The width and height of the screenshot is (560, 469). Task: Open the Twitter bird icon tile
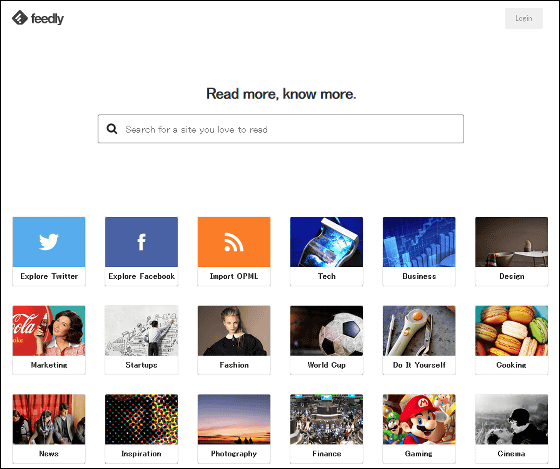[49, 242]
